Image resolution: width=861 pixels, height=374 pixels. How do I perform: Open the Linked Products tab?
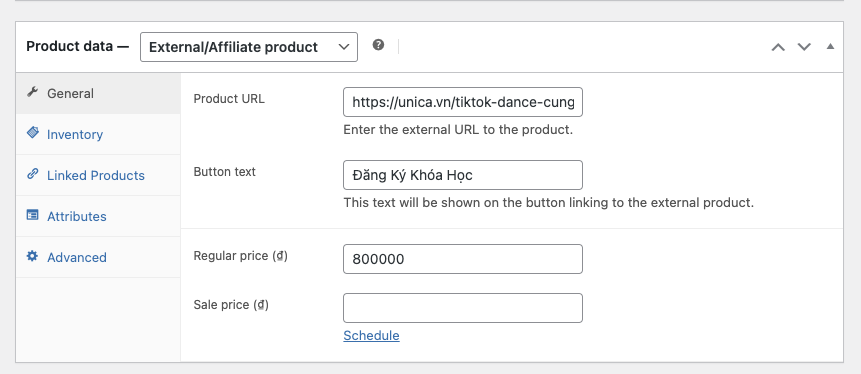tap(98, 175)
